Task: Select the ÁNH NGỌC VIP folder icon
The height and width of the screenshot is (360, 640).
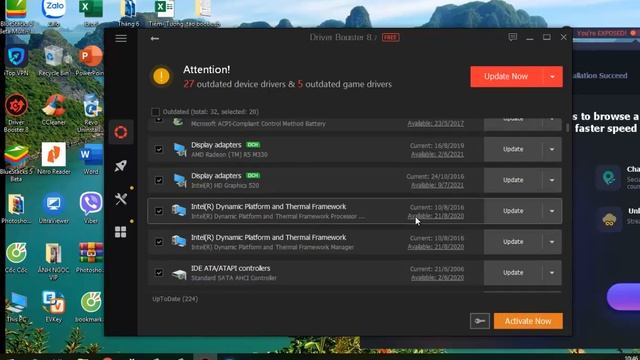Action: tap(53, 262)
